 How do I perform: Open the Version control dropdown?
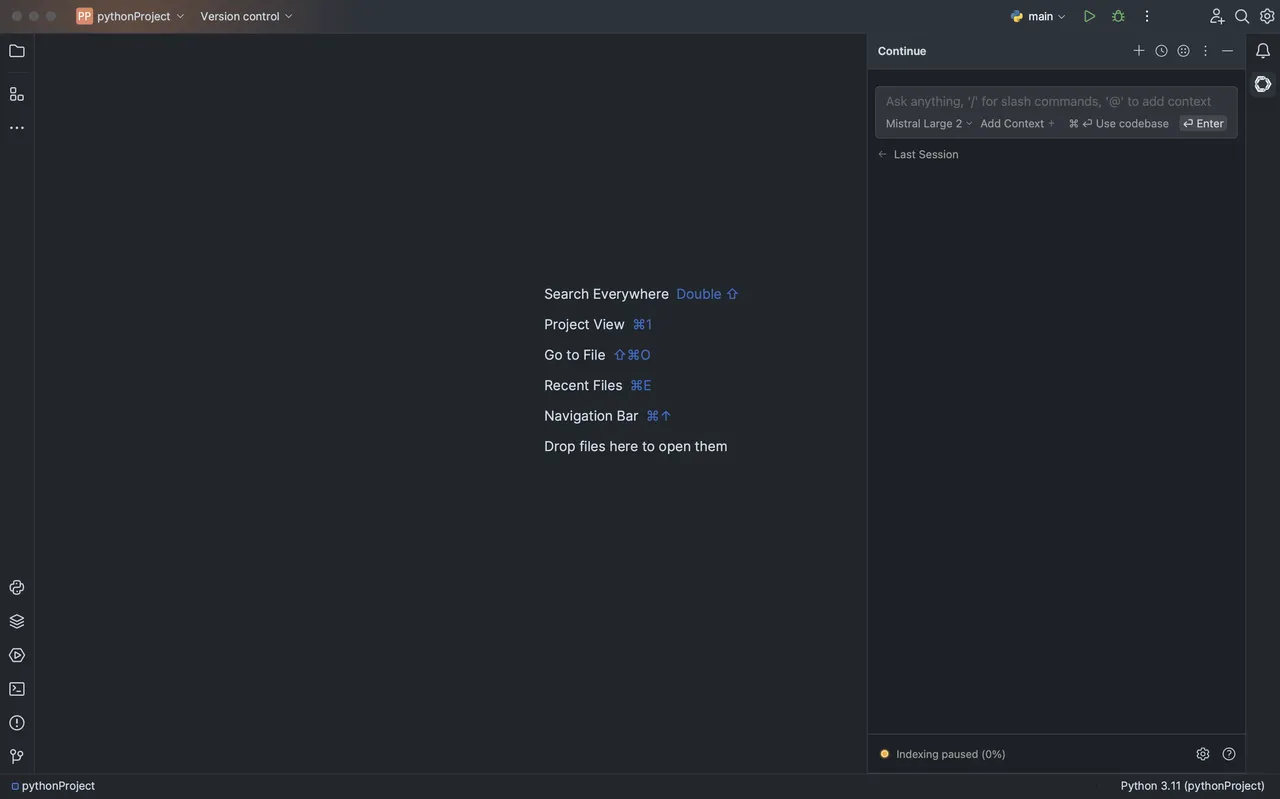pyautogui.click(x=247, y=16)
